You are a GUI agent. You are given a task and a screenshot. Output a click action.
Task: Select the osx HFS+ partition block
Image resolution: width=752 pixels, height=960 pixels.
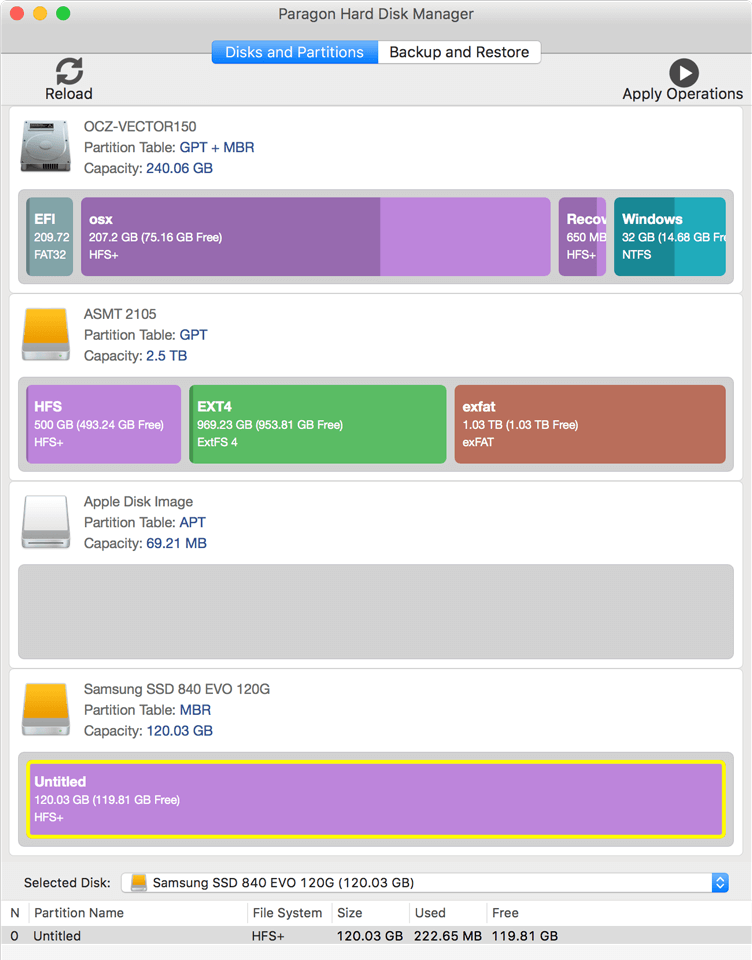point(315,236)
